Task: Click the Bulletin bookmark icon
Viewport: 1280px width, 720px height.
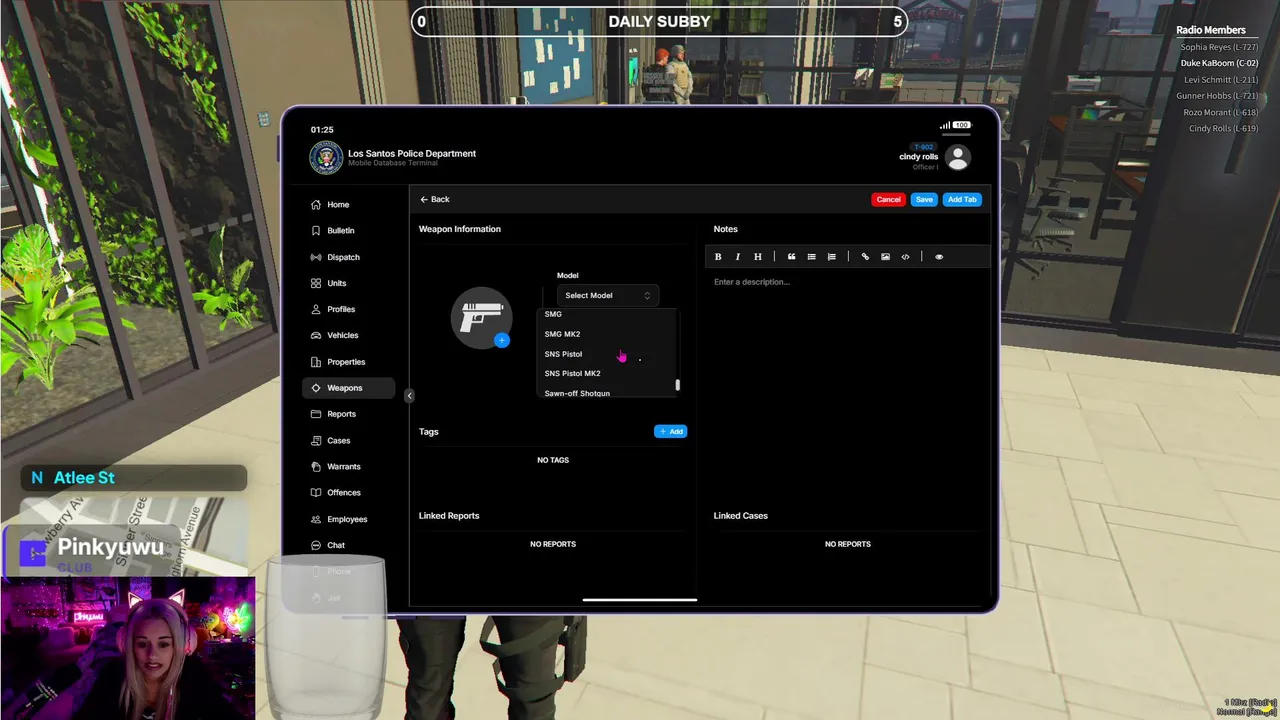Action: click(316, 231)
